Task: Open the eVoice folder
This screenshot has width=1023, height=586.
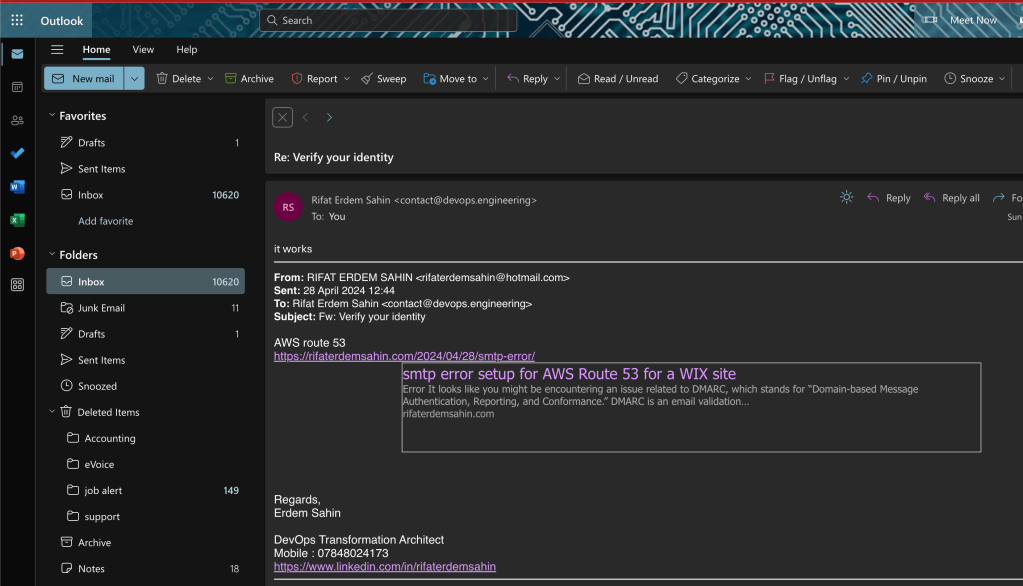Action: click(x=145, y=464)
